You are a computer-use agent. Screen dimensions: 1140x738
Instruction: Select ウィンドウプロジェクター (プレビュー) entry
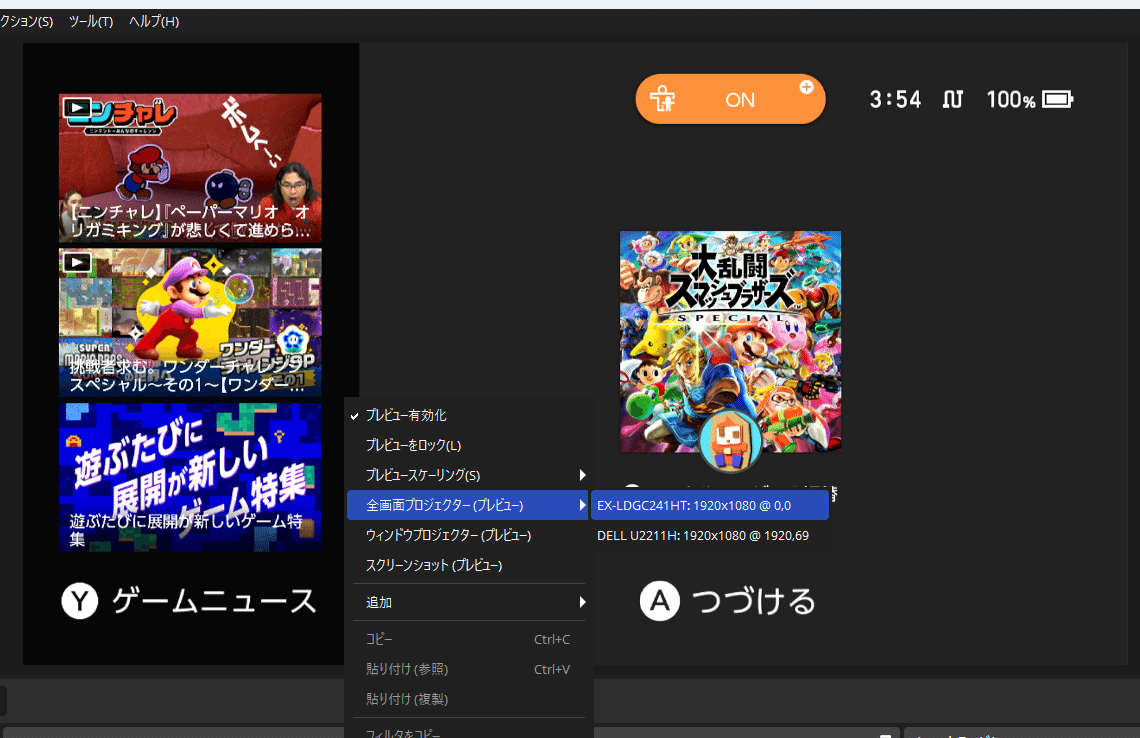(467, 534)
